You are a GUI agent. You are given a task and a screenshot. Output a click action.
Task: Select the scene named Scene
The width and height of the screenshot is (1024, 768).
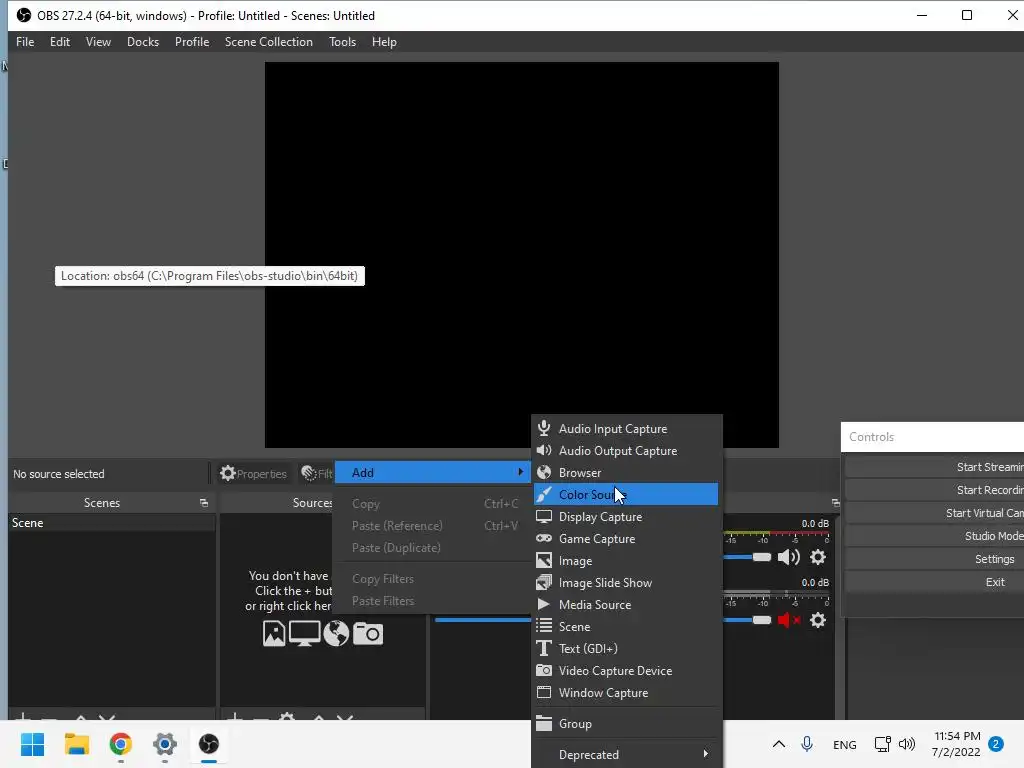click(x=112, y=523)
